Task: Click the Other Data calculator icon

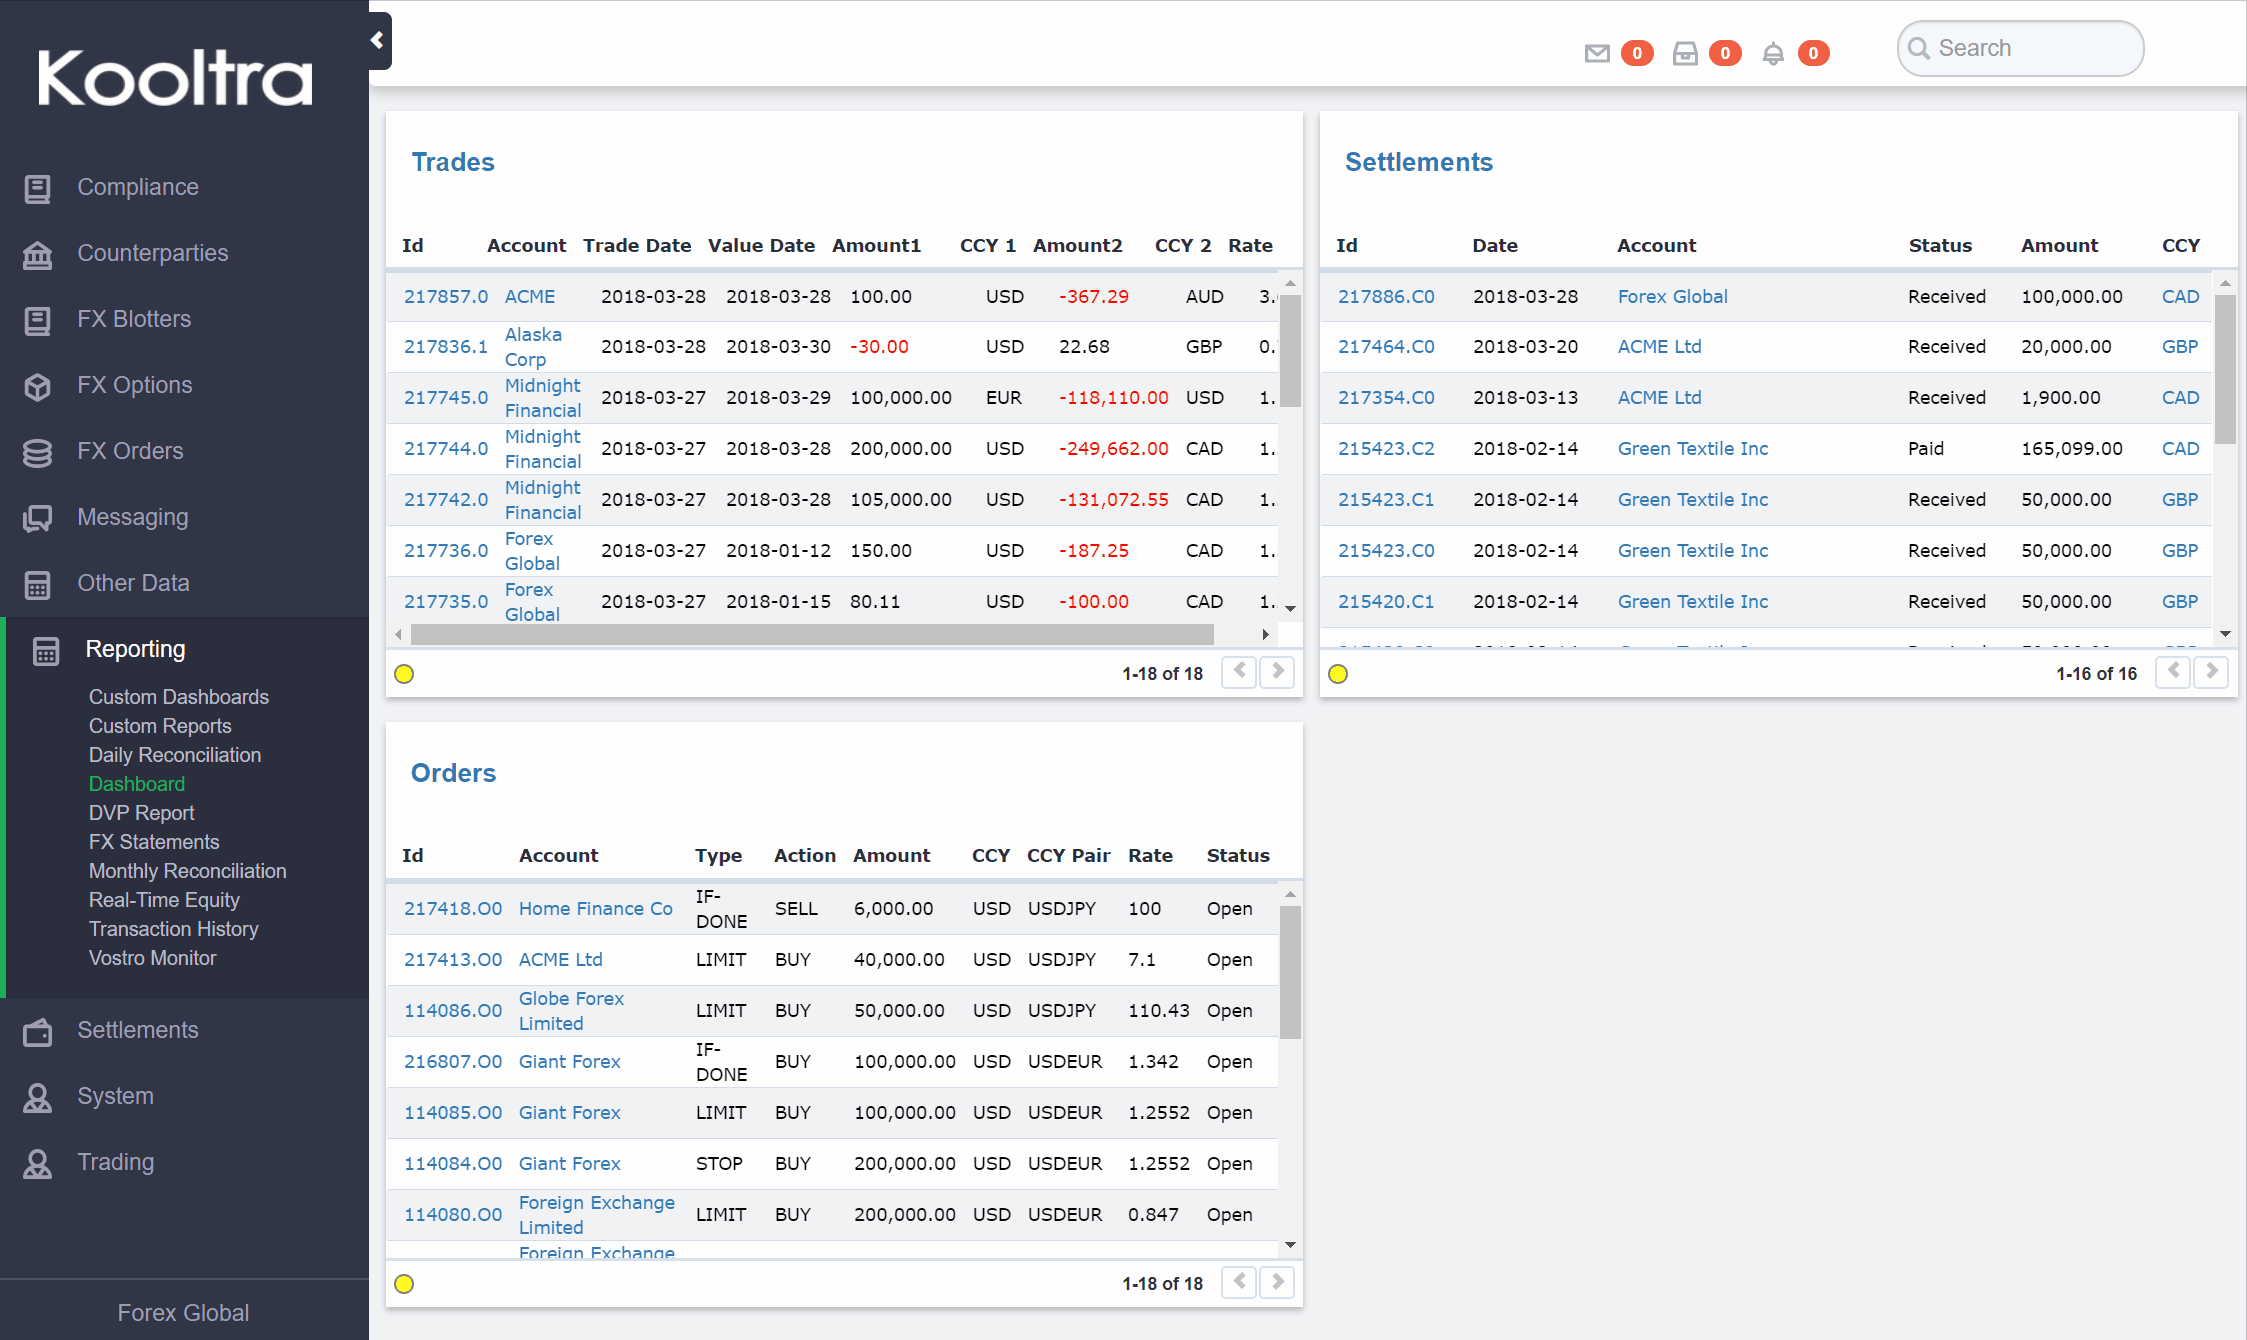Action: (x=38, y=584)
